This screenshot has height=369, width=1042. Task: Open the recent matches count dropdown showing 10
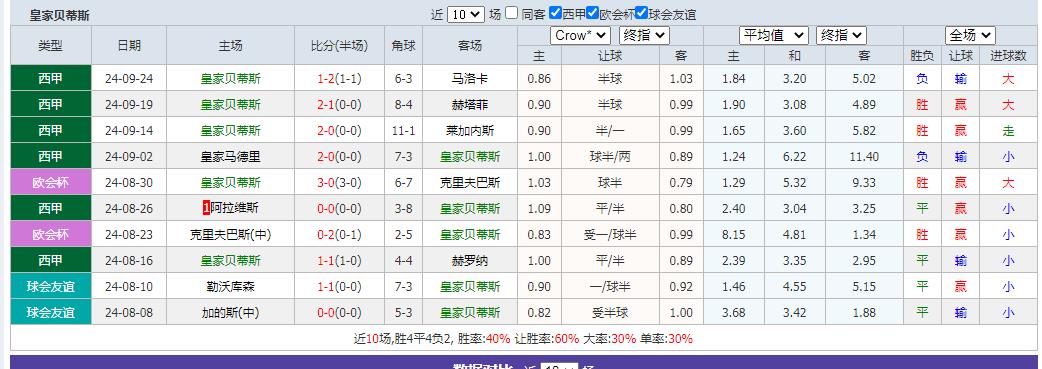(466, 14)
